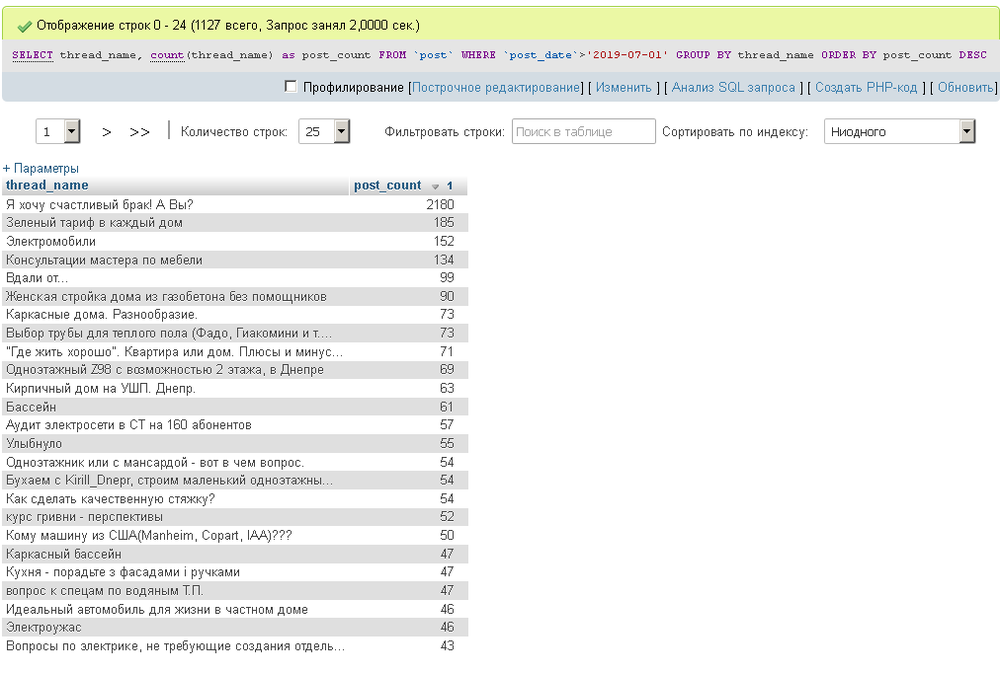The image size is (1000, 674).
Task: Sort by post_count column header
Action: pyautogui.click(x=388, y=185)
